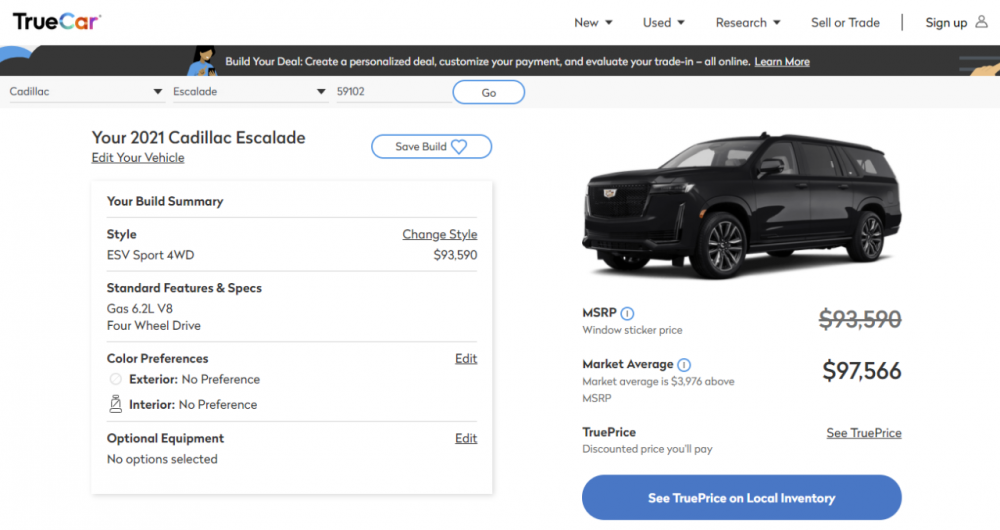Click the interior seat icon

[x=115, y=405]
